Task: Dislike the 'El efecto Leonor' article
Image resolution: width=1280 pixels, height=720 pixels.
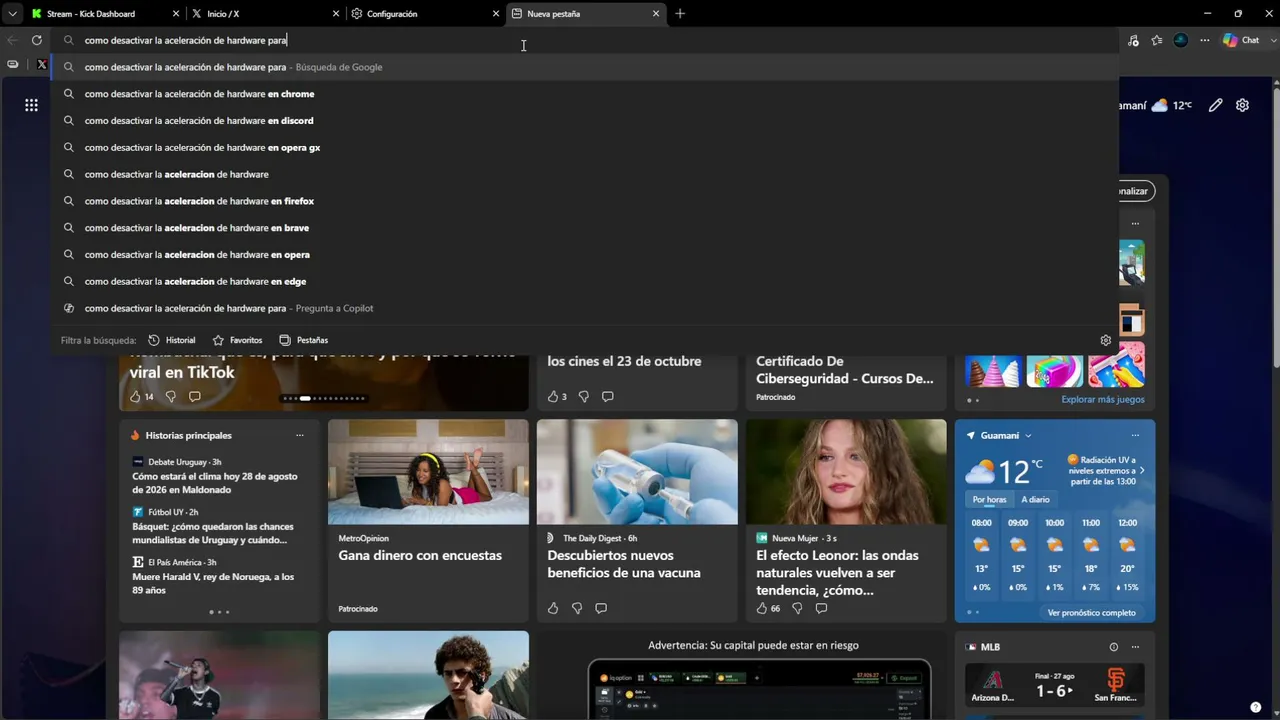Action: pyautogui.click(x=797, y=608)
